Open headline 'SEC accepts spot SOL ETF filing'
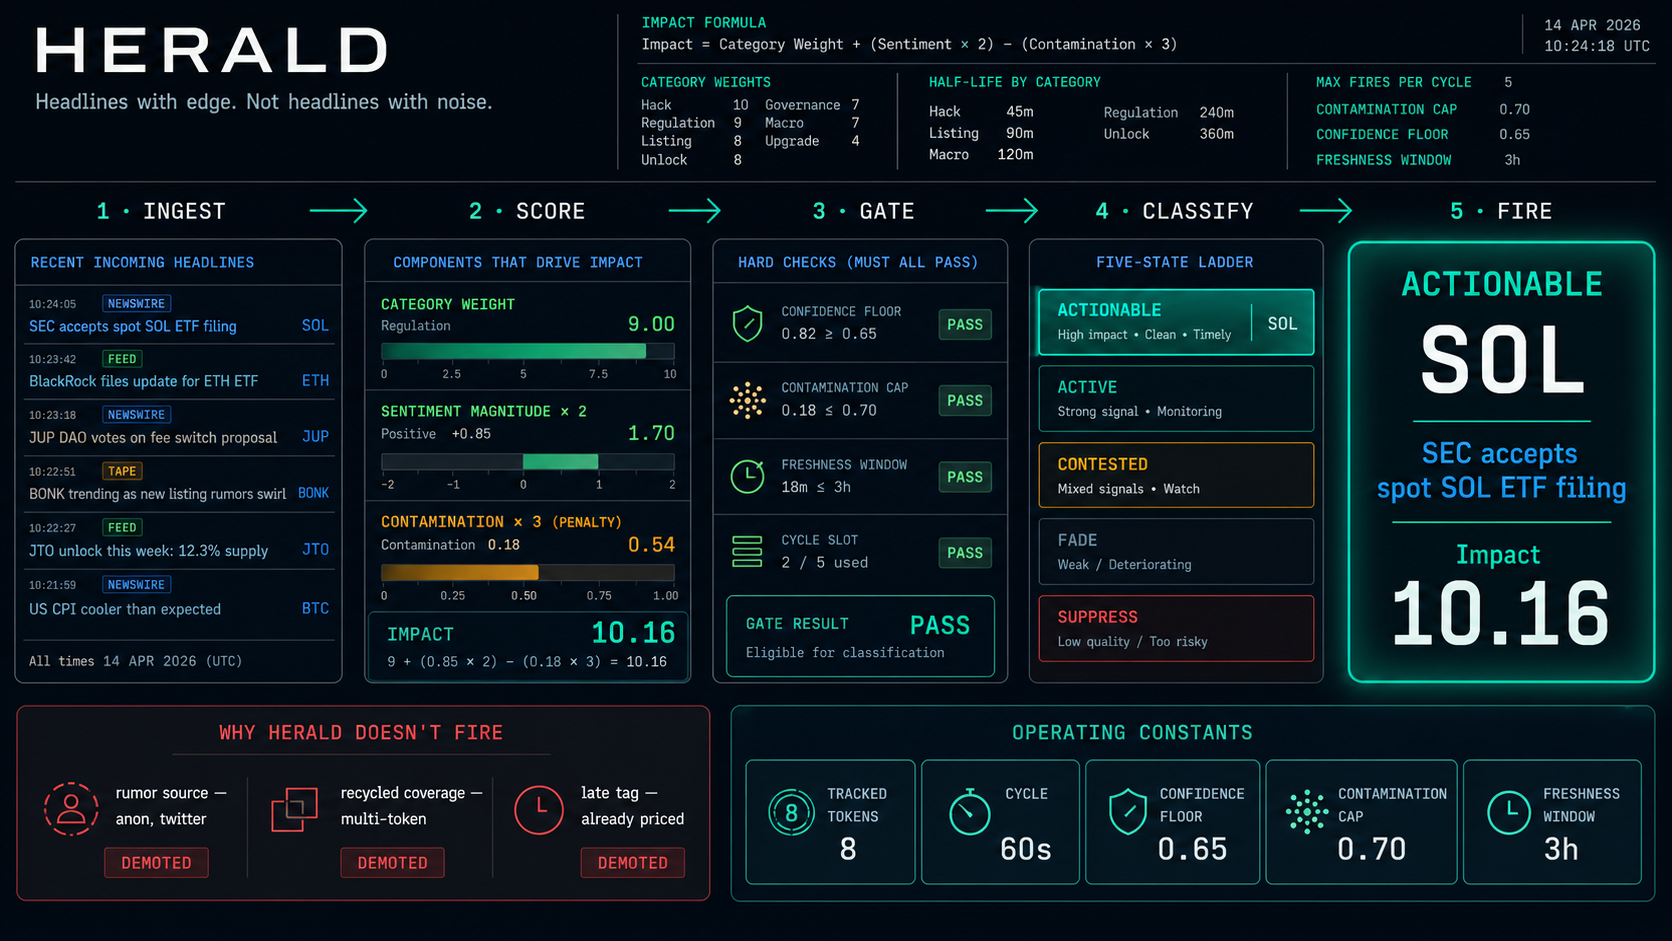 133,326
